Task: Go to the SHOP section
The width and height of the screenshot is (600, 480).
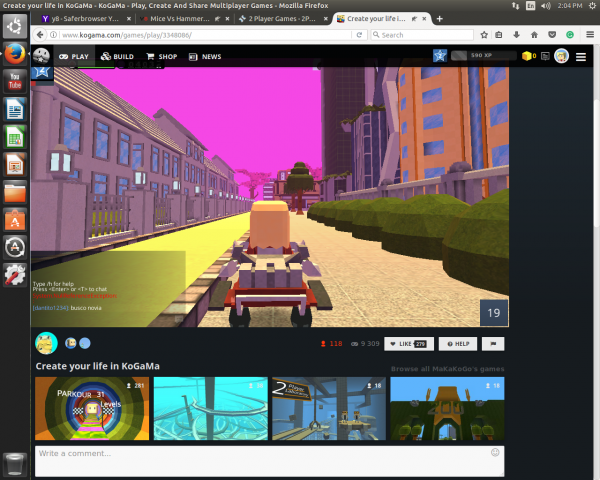Action: tap(162, 57)
